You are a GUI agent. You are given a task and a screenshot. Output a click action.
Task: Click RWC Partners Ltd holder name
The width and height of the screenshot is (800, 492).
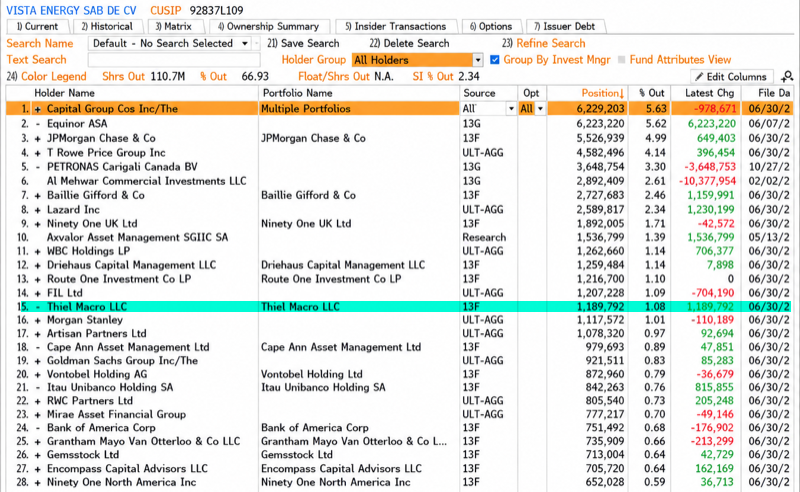(90, 401)
